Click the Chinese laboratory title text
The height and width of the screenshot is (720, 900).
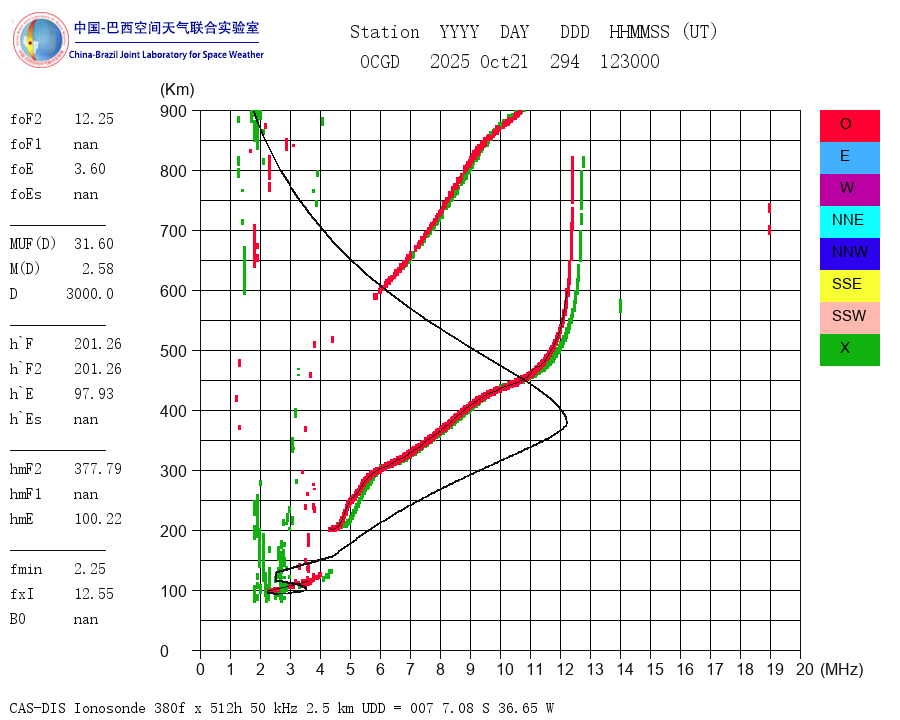tap(166, 28)
